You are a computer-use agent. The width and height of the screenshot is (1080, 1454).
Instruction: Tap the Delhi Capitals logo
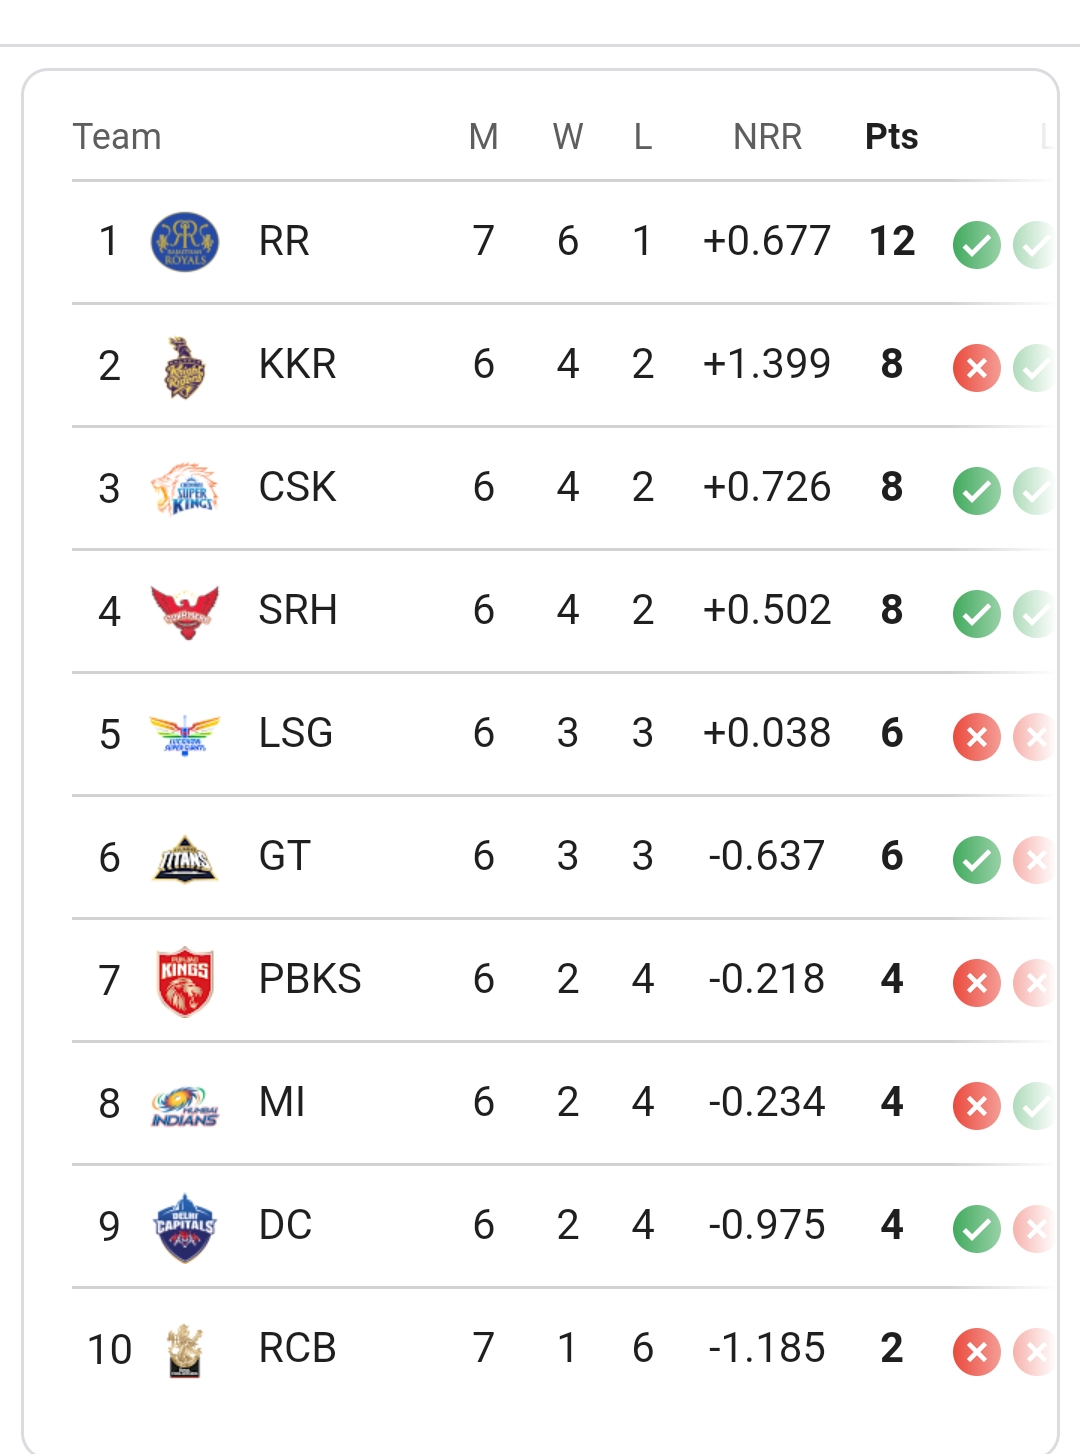click(184, 1227)
